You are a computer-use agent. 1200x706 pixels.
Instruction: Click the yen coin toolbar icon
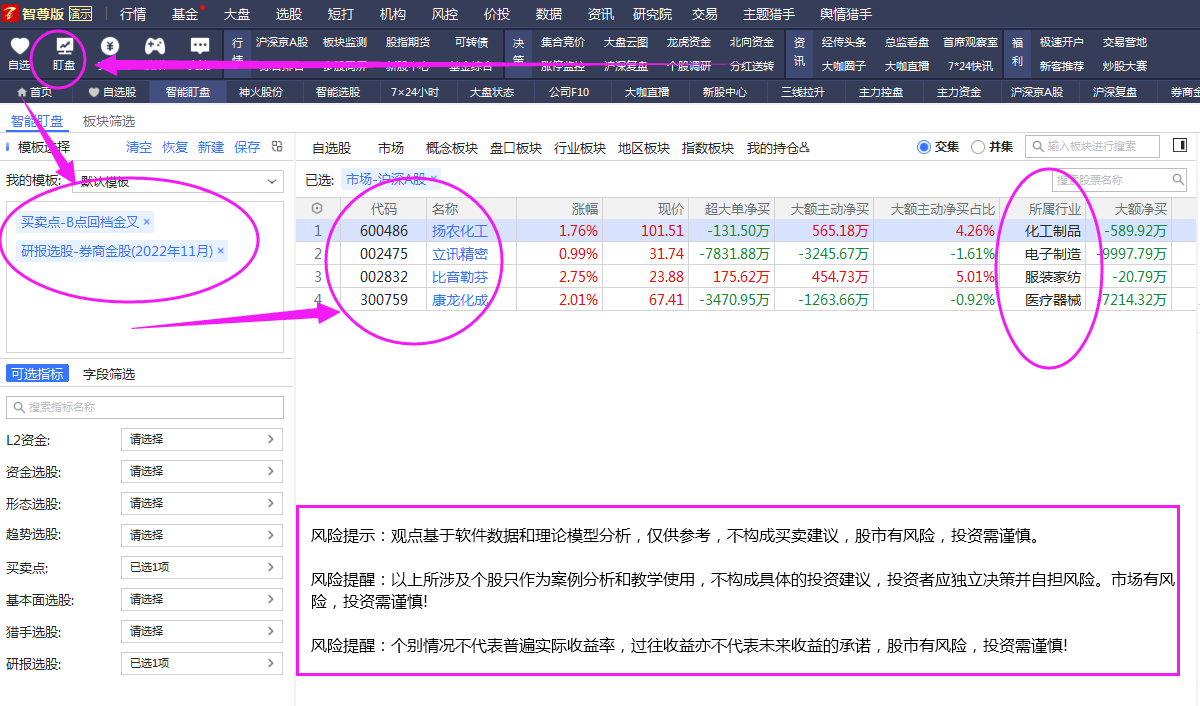110,46
